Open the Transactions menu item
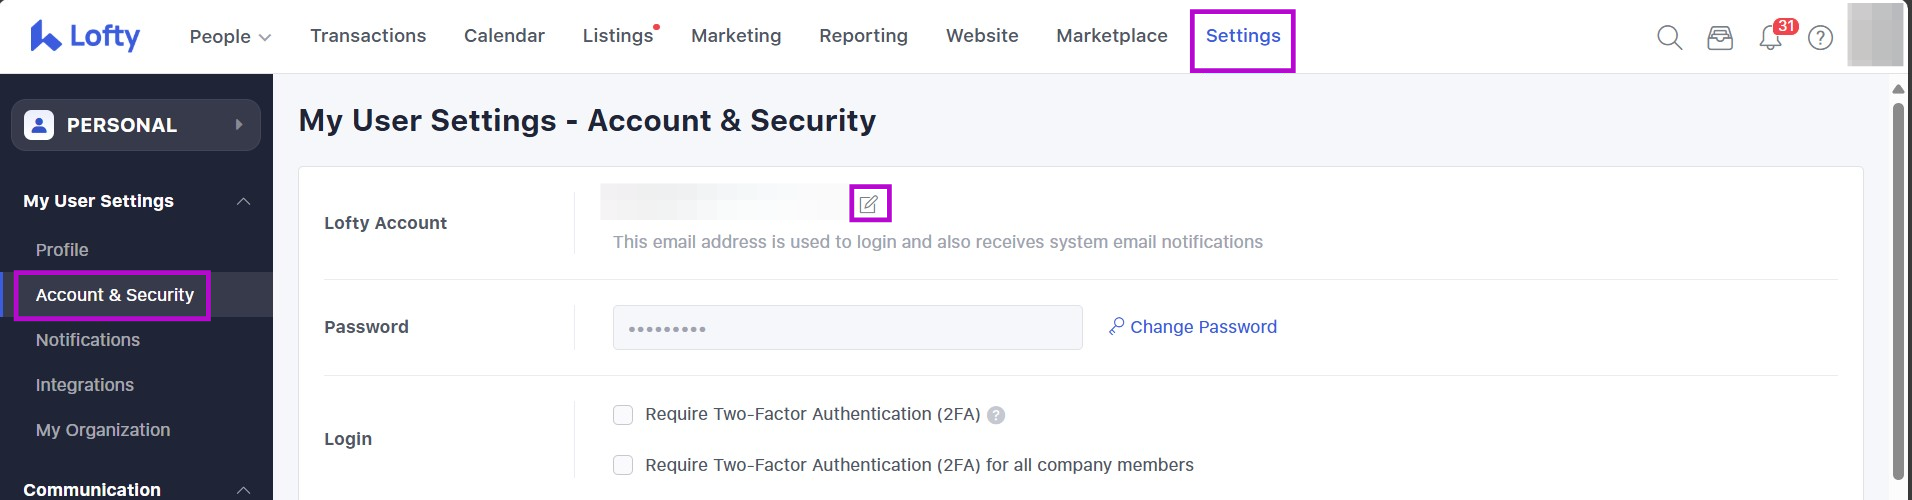 coord(368,36)
